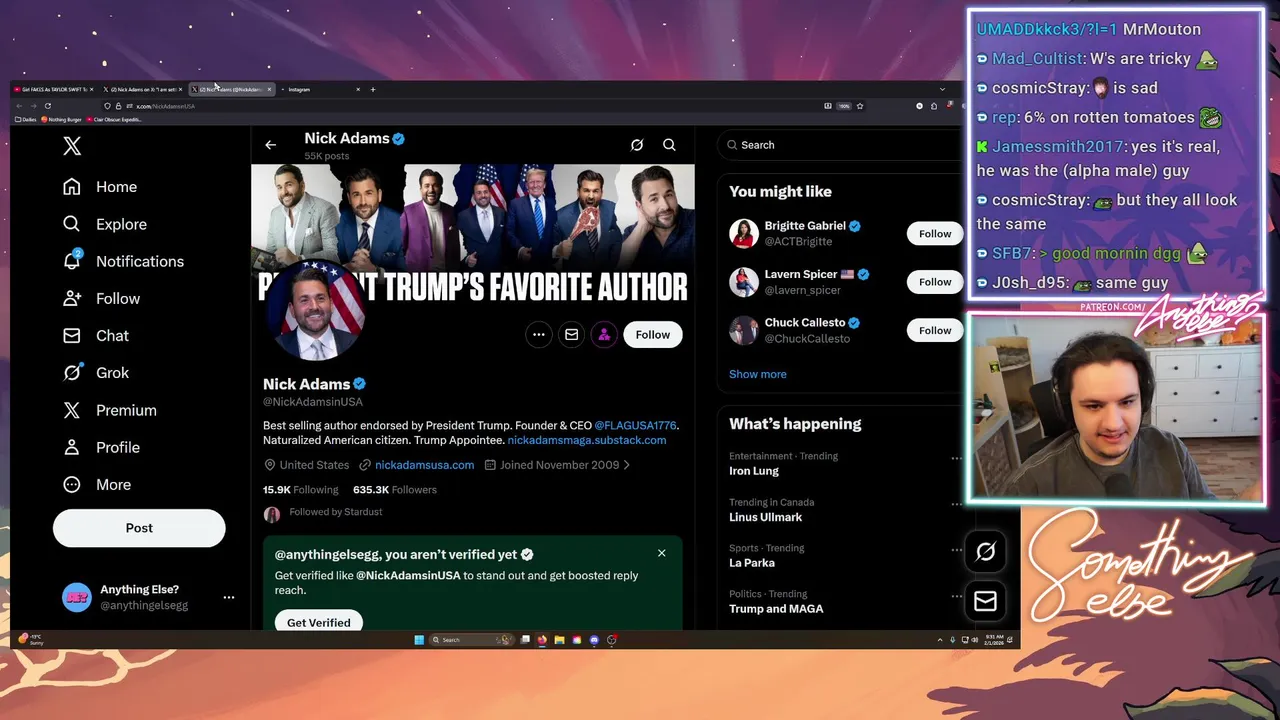This screenshot has height=720, width=1280.
Task: Click the floating Messages envelope button
Action: [985, 600]
